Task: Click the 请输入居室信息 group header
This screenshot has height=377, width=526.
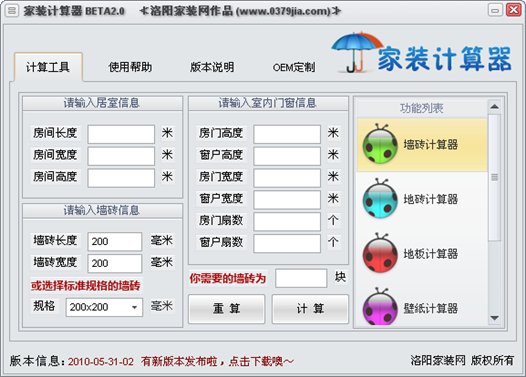Action: (102, 103)
